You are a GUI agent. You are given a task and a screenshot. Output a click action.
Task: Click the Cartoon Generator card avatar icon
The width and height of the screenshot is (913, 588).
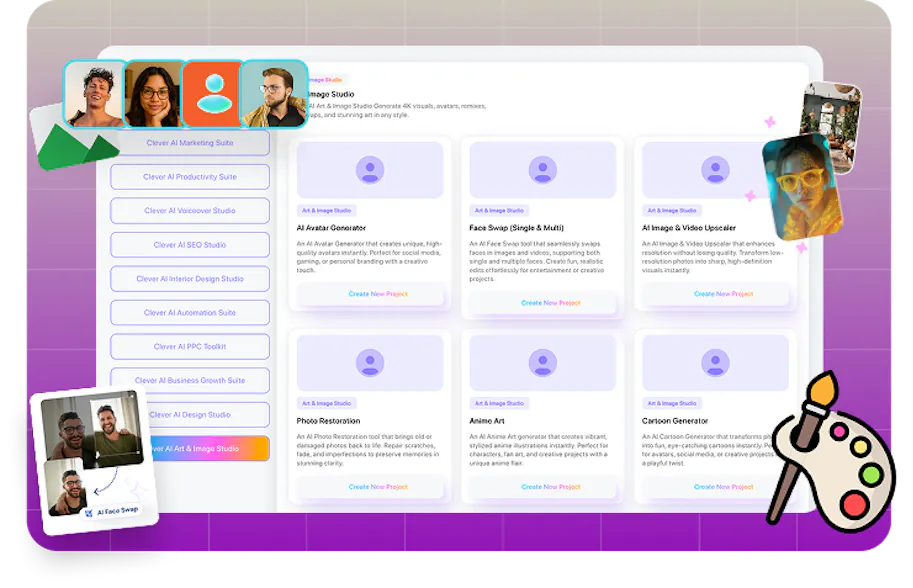pyautogui.click(x=715, y=362)
